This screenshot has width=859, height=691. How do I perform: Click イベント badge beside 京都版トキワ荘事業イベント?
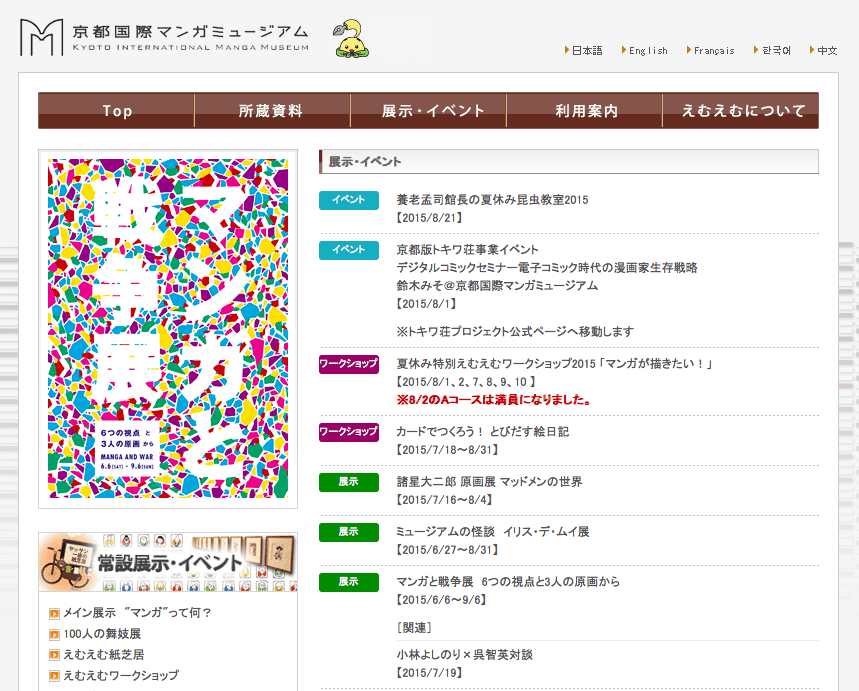(349, 250)
